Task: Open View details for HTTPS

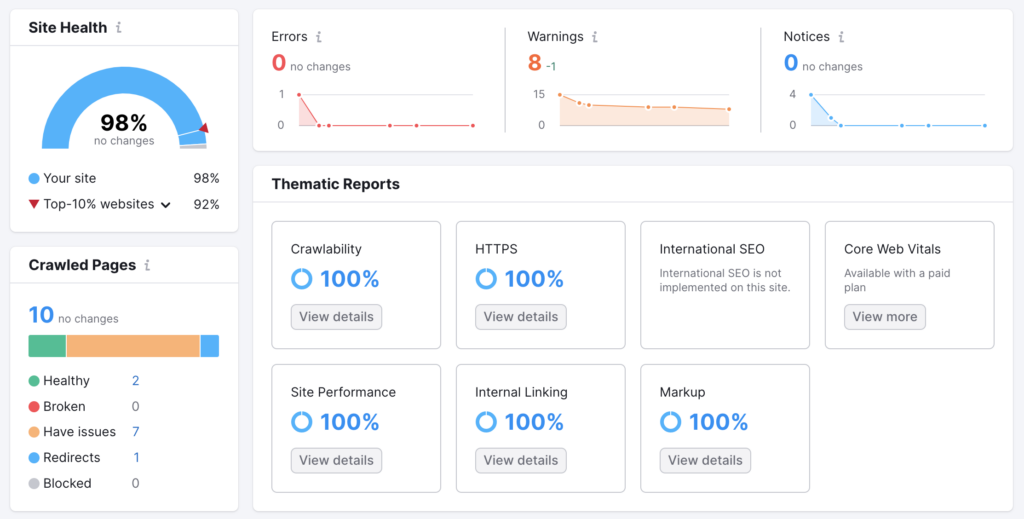Action: tap(520, 317)
